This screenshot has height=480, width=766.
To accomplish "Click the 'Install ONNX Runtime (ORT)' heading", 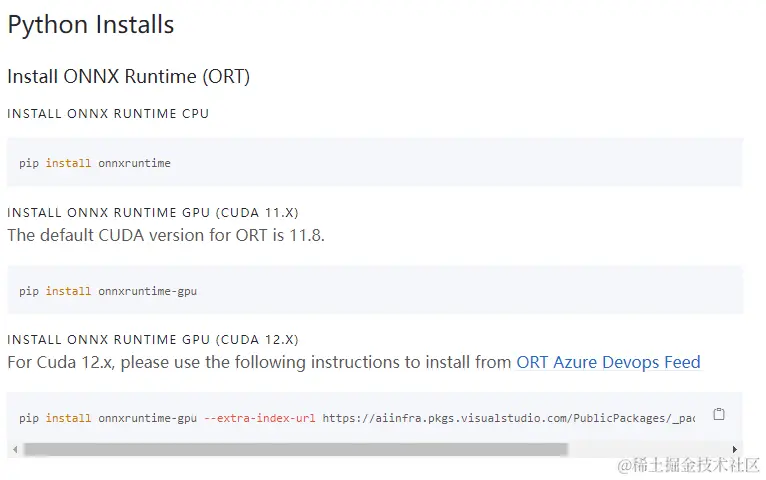I will point(128,77).
